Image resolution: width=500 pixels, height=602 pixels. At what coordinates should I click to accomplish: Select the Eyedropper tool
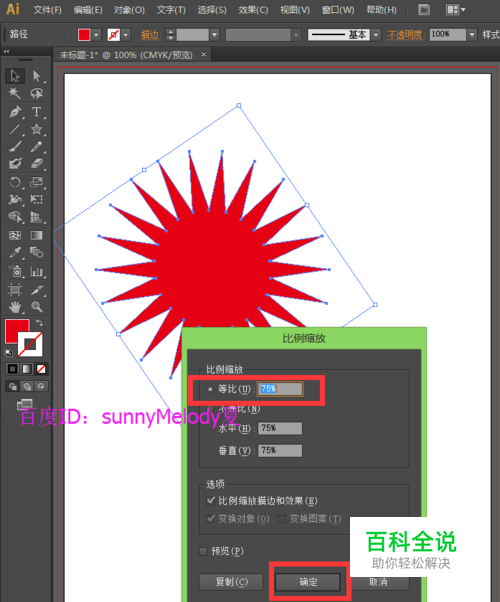pyautogui.click(x=15, y=253)
